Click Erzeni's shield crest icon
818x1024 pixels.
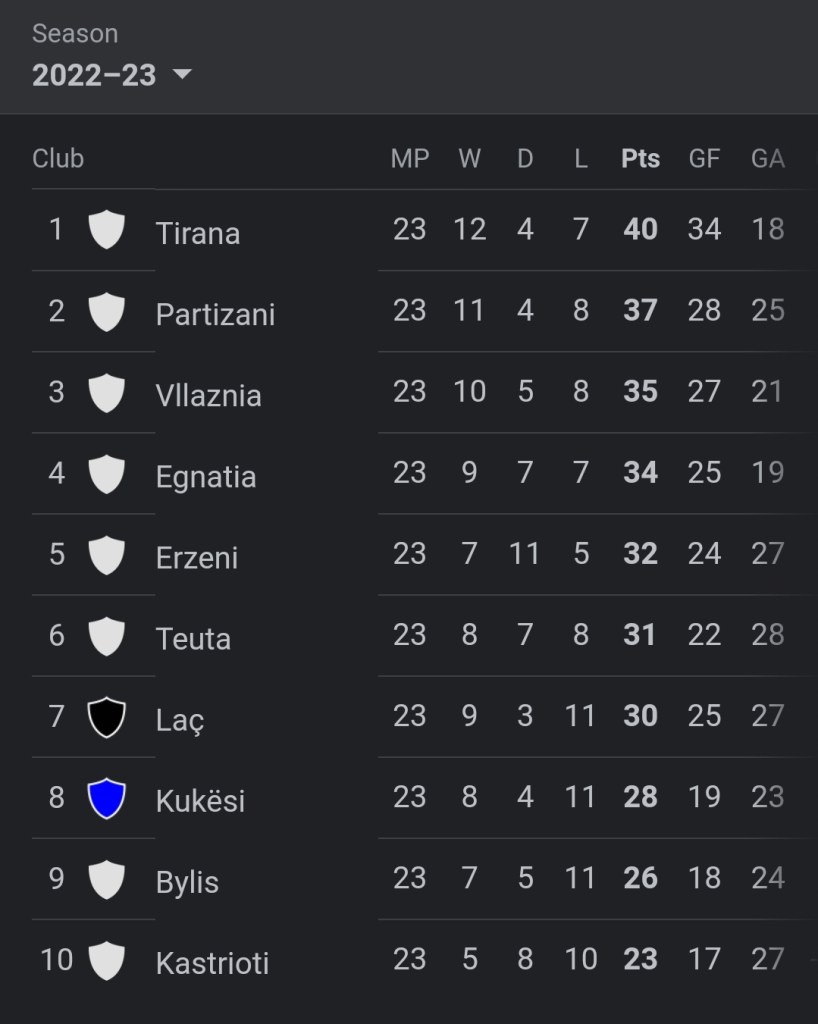[x=106, y=555]
